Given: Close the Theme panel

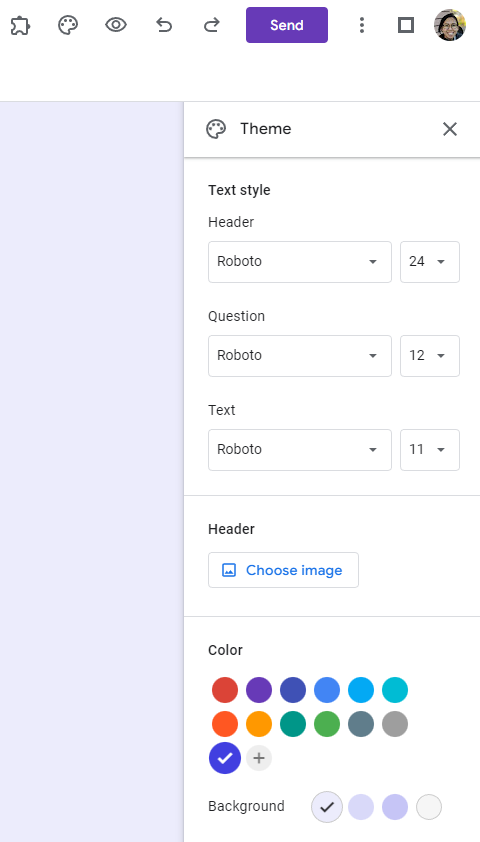Looking at the screenshot, I should pos(449,129).
